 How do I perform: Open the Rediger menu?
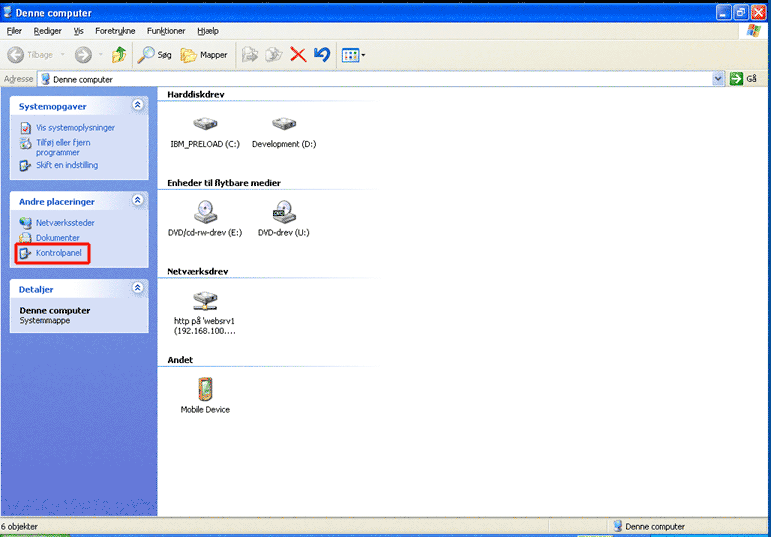[48, 30]
